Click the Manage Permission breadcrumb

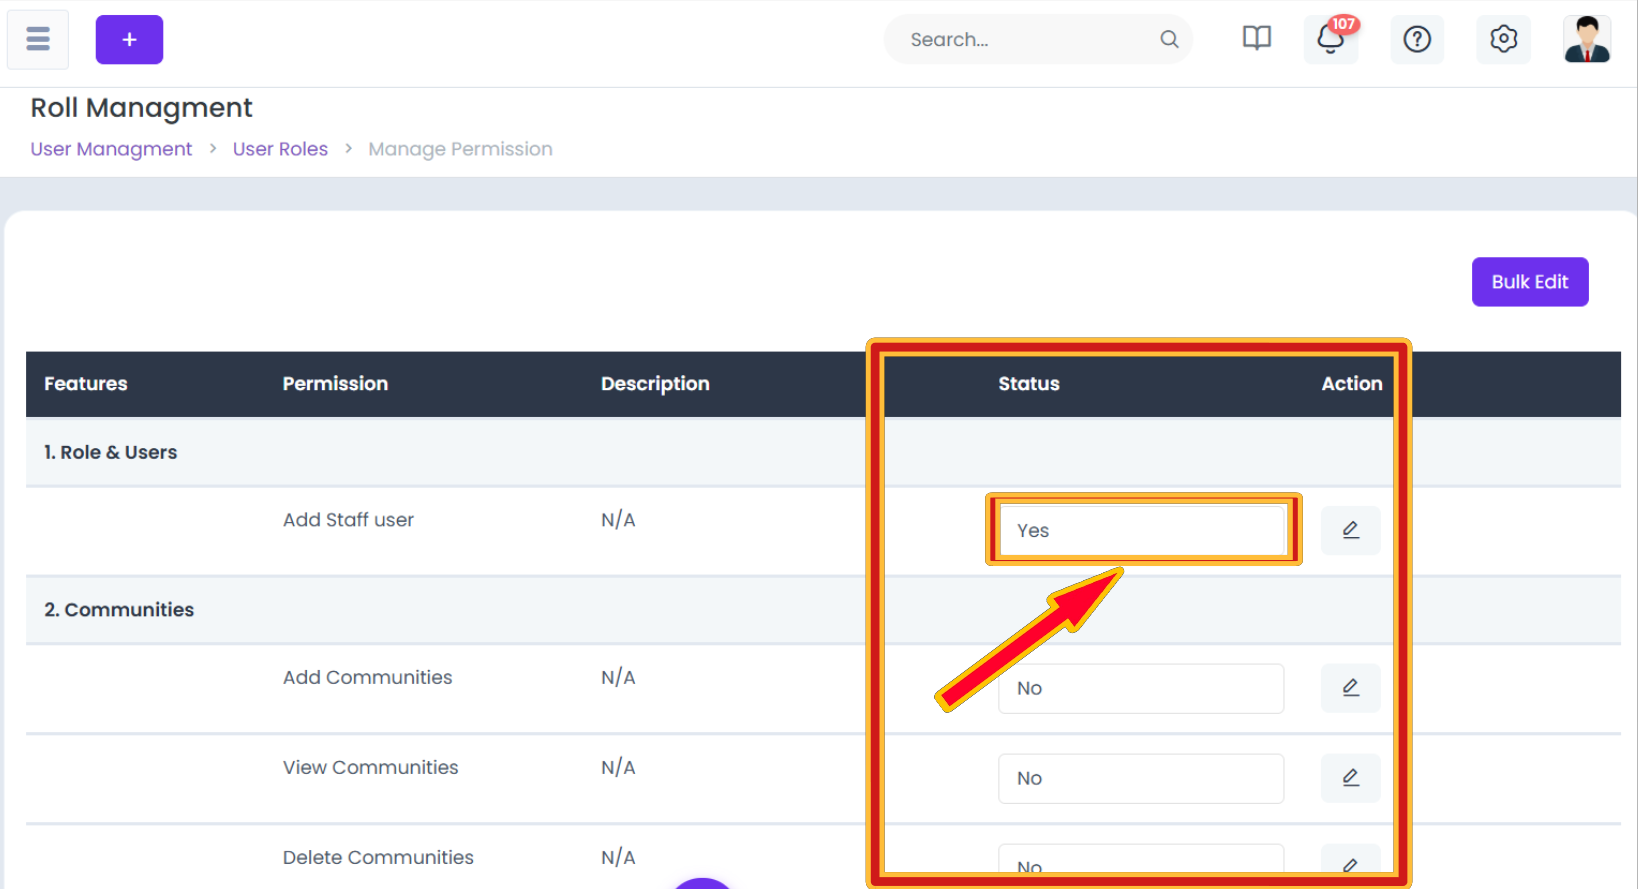click(460, 149)
